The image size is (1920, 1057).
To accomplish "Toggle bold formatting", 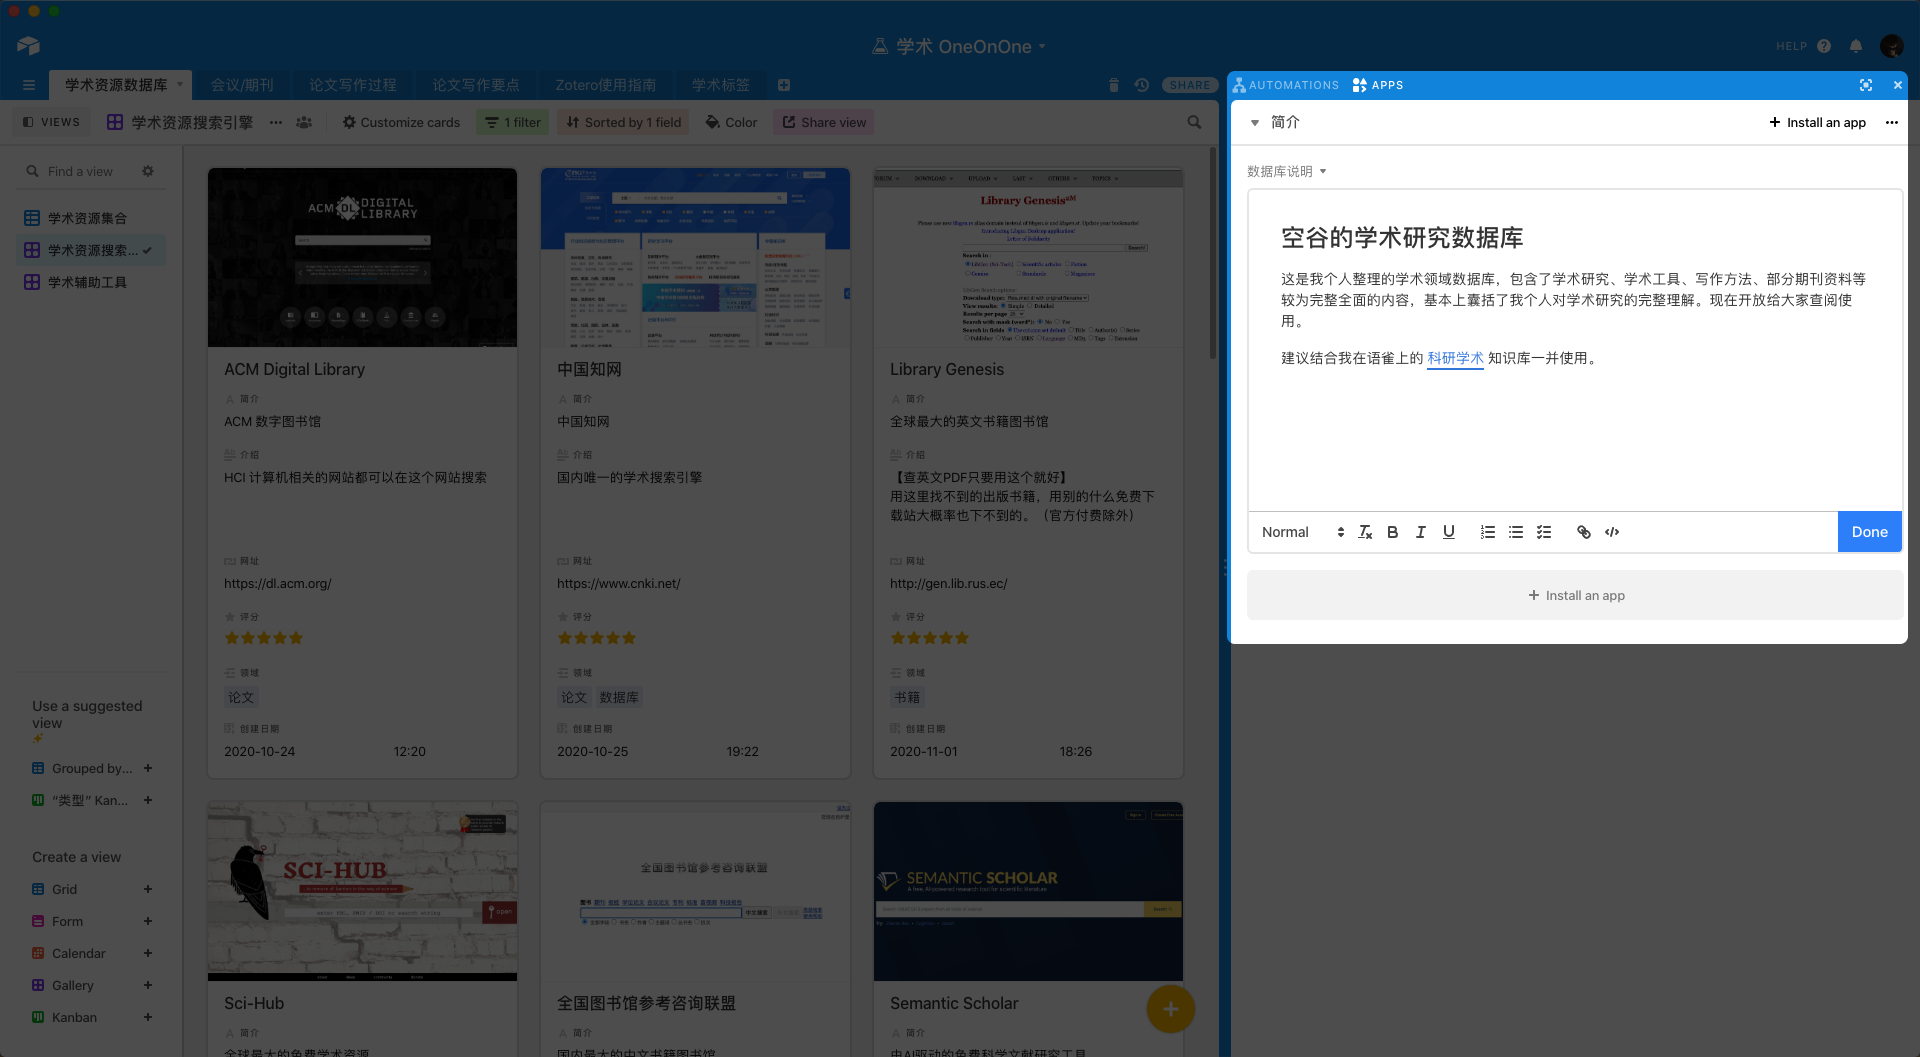I will tap(1392, 532).
